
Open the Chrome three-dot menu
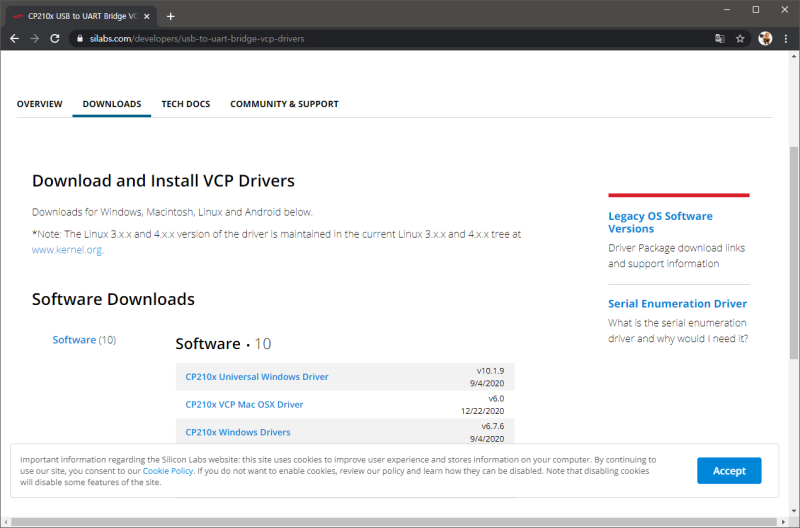coord(786,38)
